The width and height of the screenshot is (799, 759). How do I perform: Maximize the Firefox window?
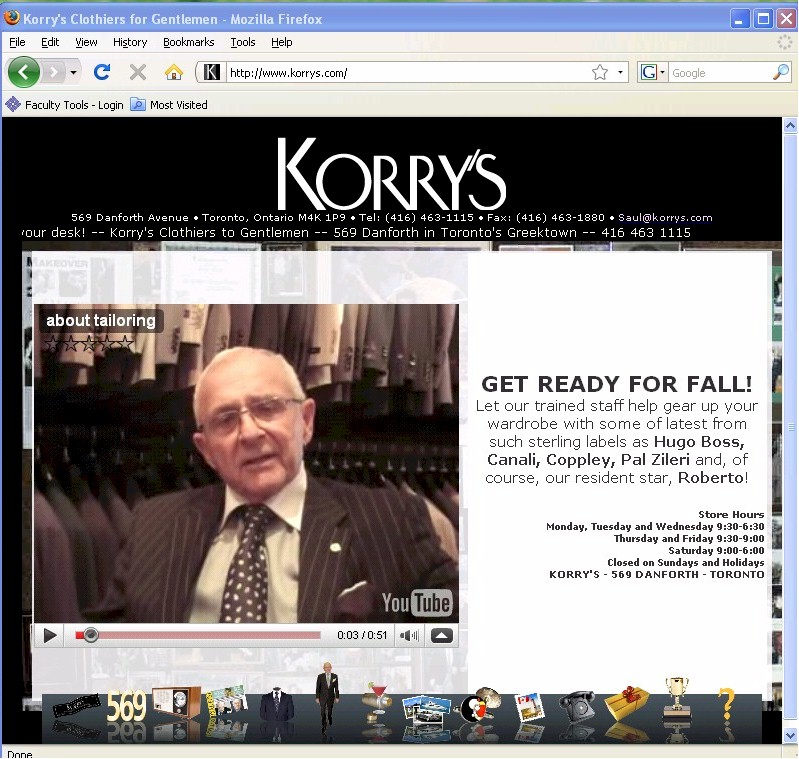(x=763, y=19)
